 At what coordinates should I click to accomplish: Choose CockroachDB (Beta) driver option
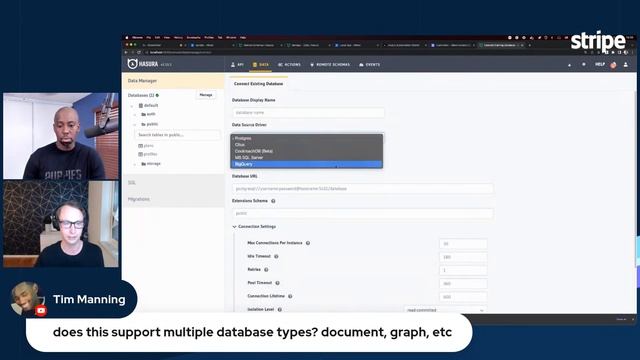click(x=307, y=151)
